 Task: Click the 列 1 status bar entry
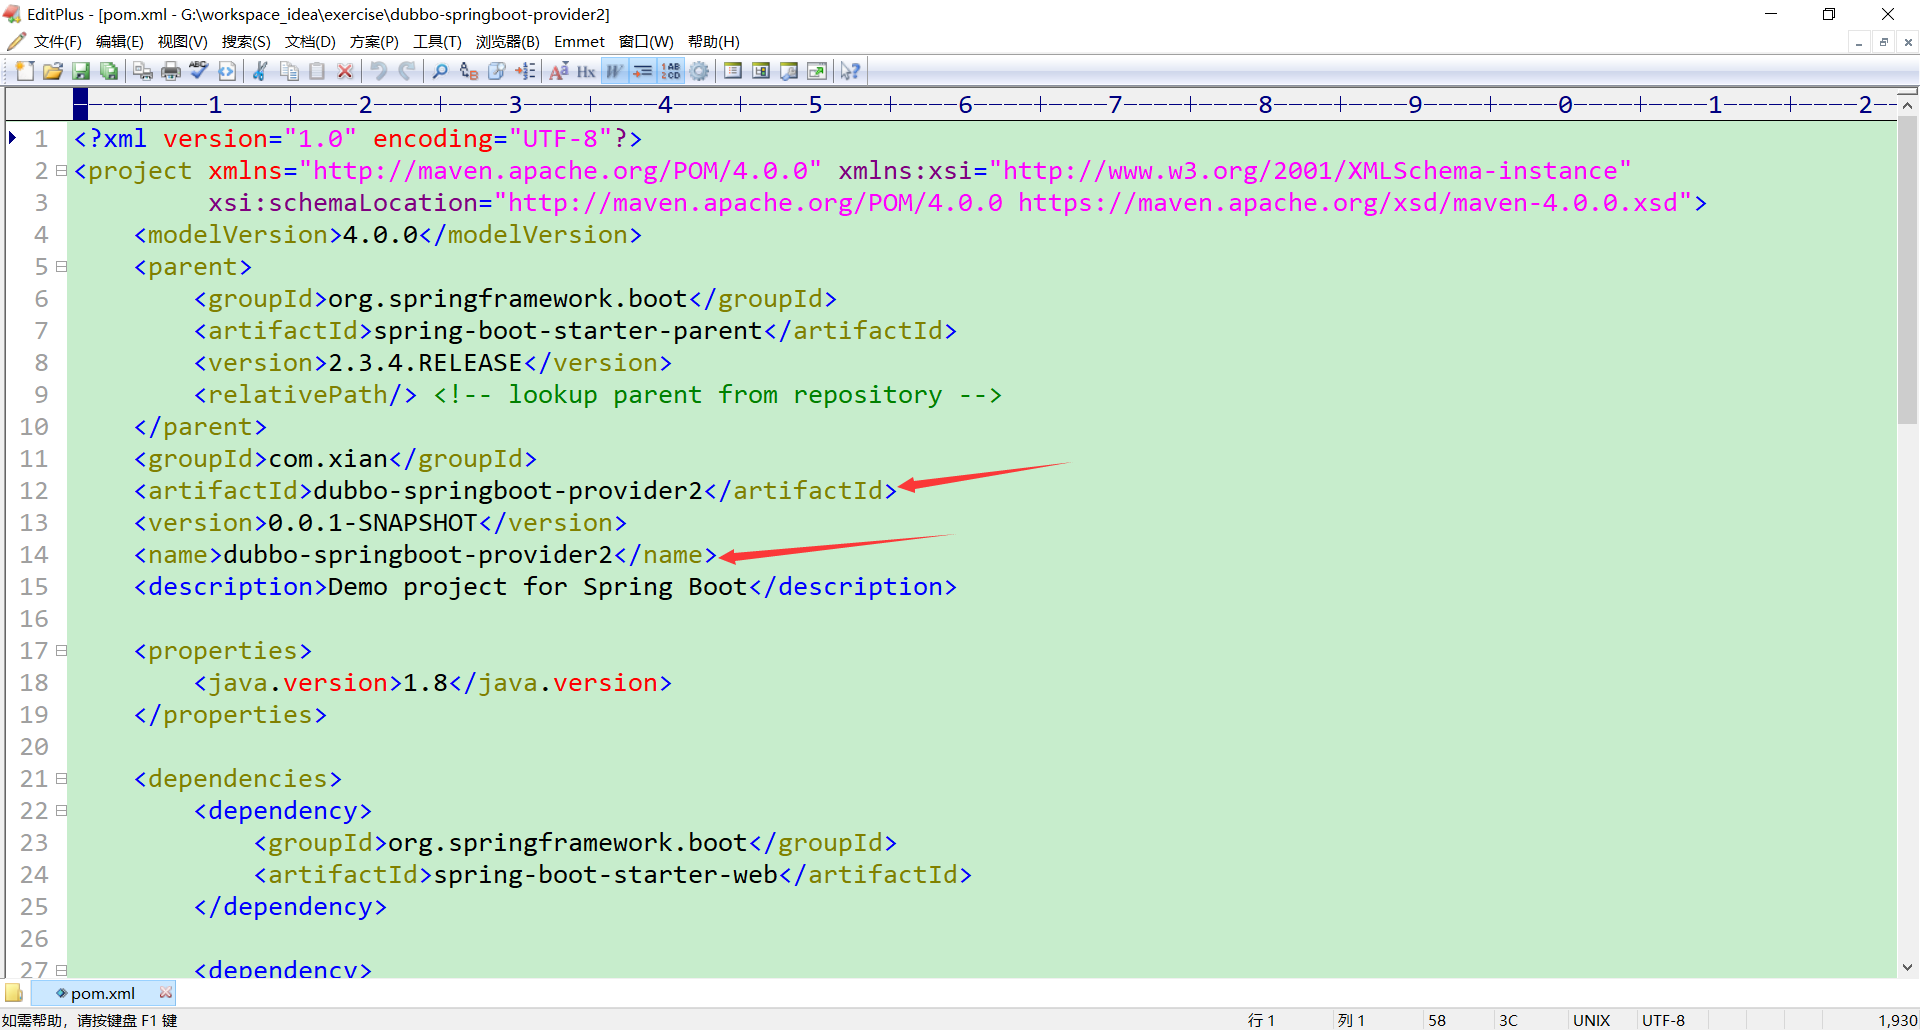[x=1351, y=1020]
